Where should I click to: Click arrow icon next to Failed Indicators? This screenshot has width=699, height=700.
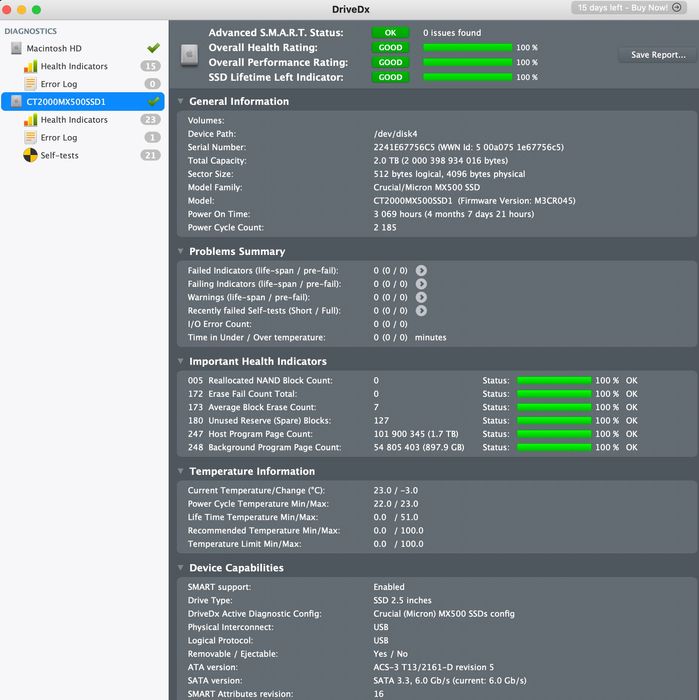[421, 271]
